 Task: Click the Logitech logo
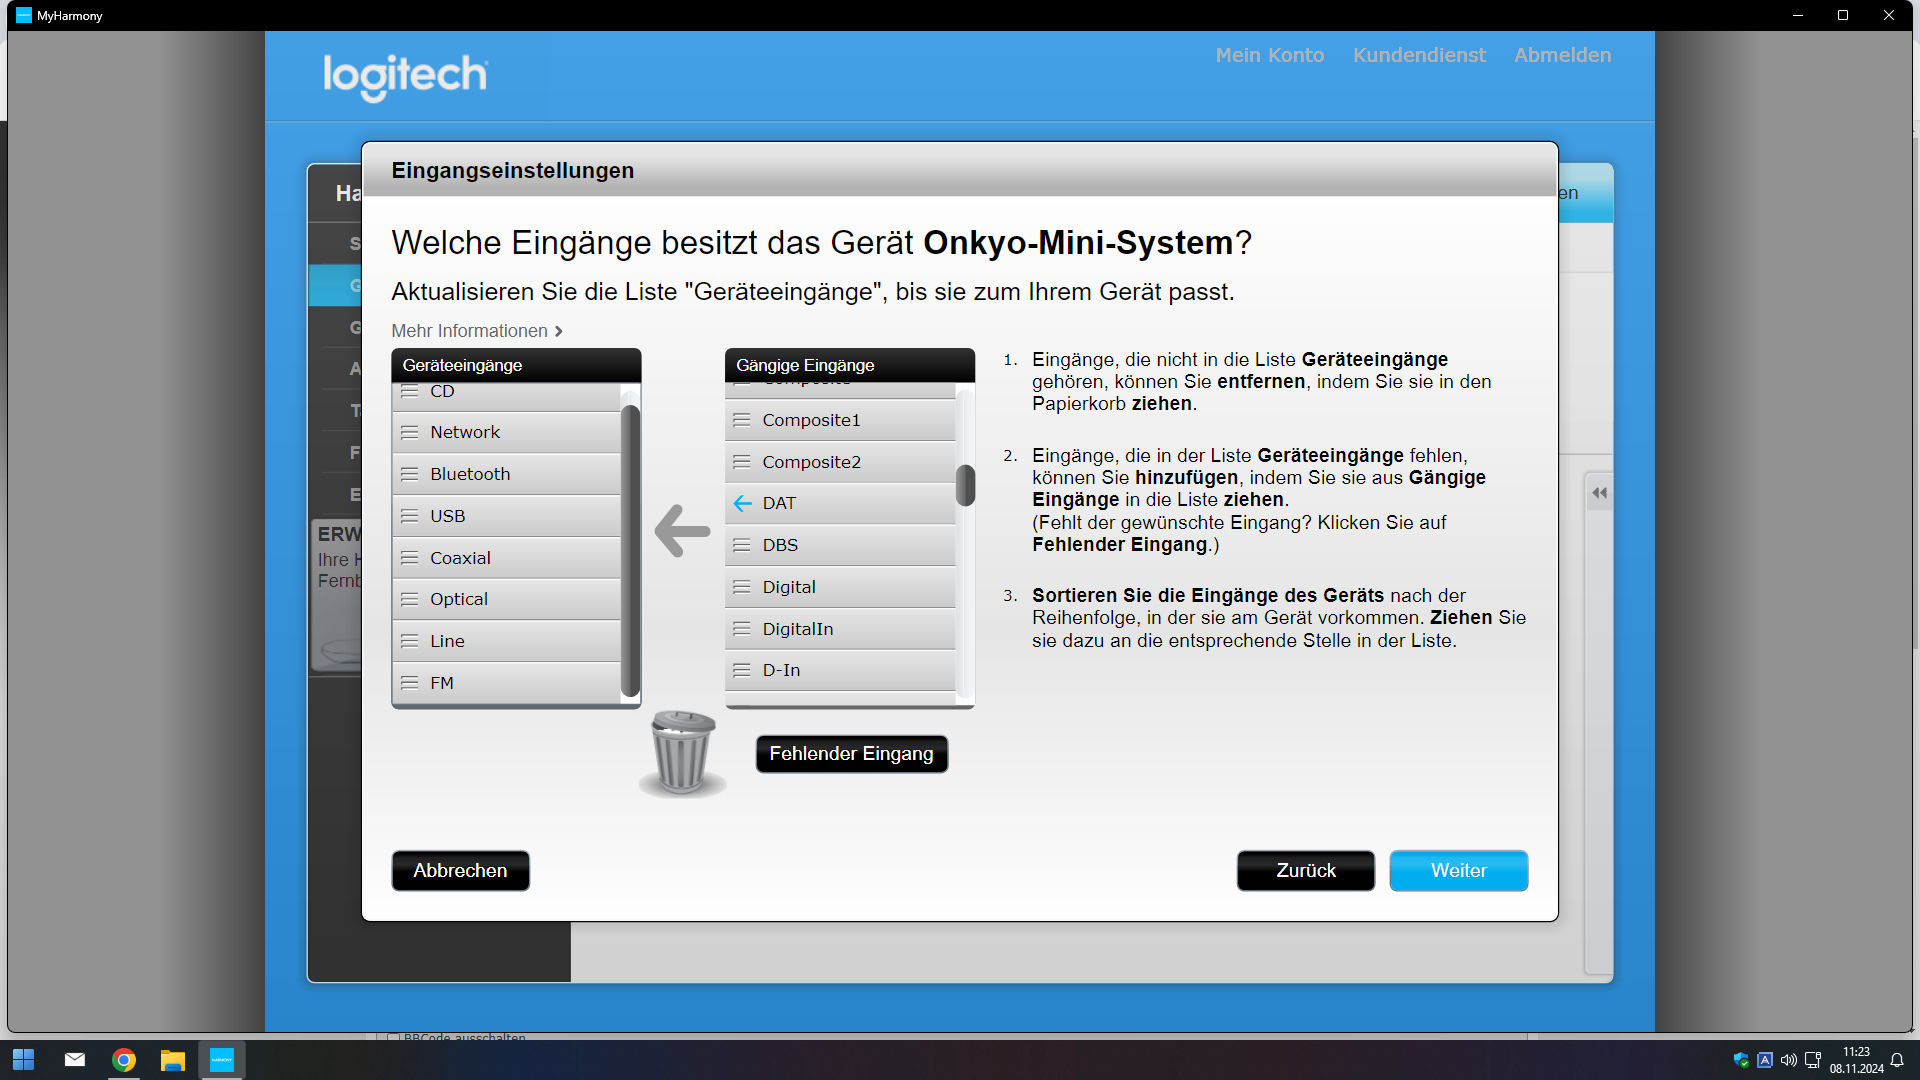405,76
